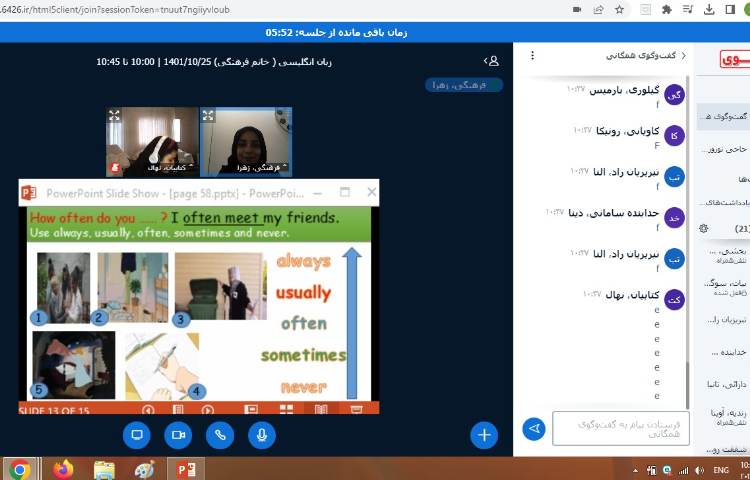Click the public chat message input field

click(621, 428)
